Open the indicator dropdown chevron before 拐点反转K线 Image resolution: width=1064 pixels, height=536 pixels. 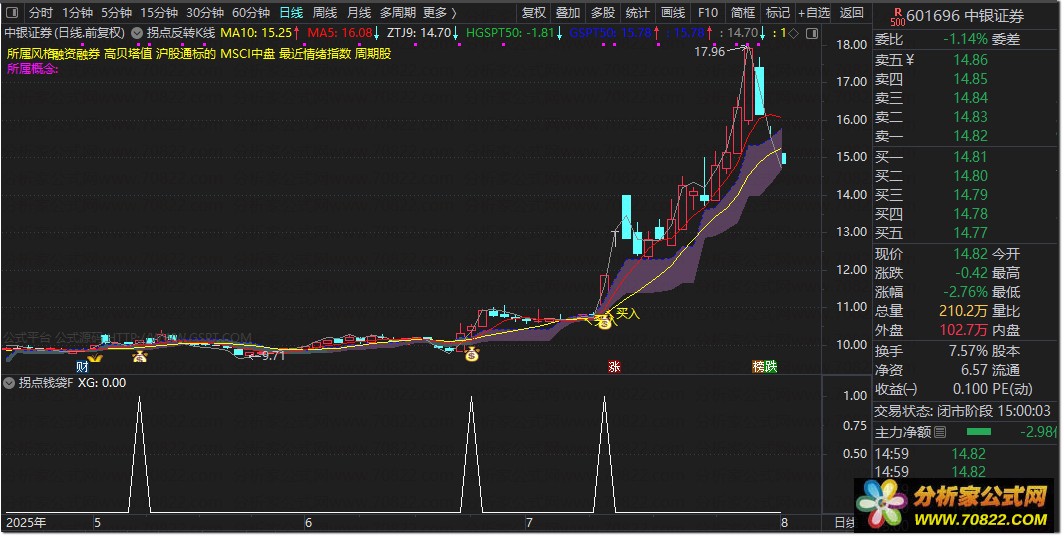[136, 33]
